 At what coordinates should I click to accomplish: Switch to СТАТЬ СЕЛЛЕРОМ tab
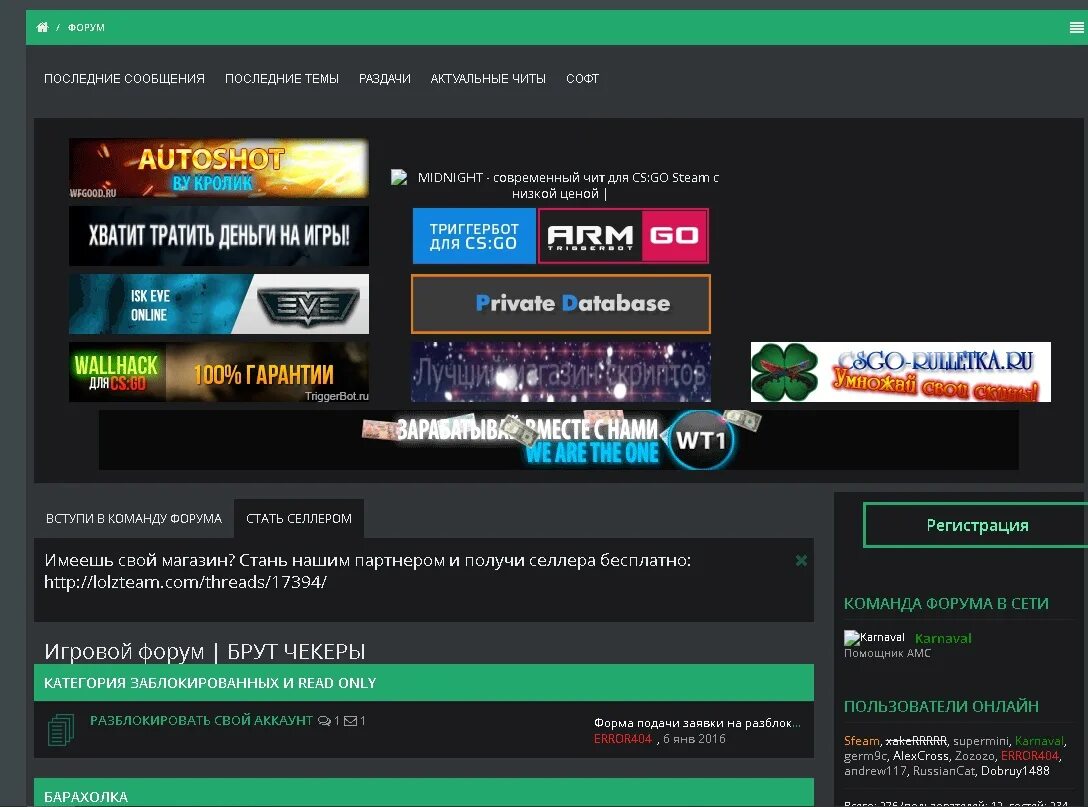click(x=299, y=518)
